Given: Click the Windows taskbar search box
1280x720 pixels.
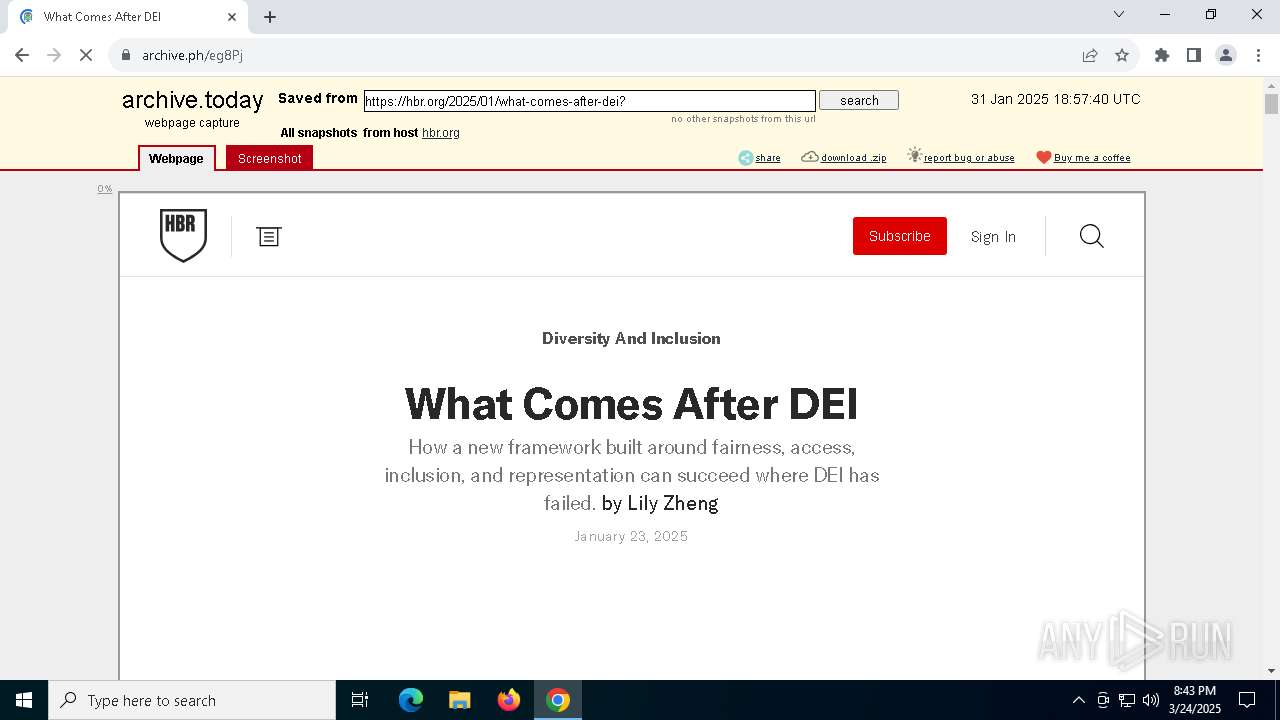Looking at the screenshot, I should pyautogui.click(x=192, y=700).
